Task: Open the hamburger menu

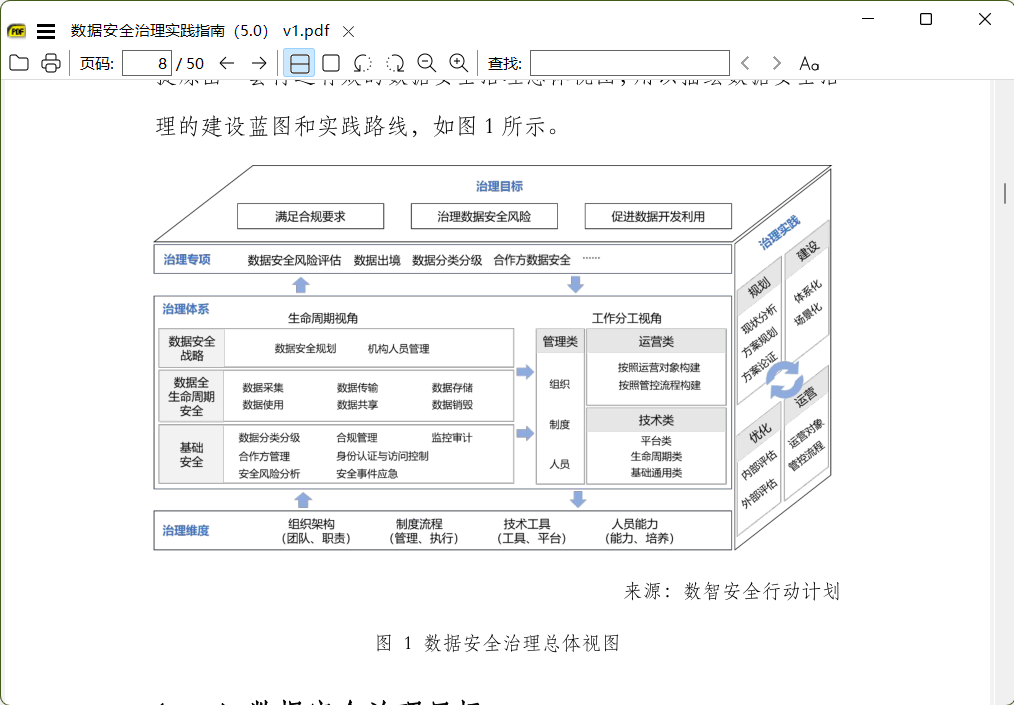Action: click(46, 31)
